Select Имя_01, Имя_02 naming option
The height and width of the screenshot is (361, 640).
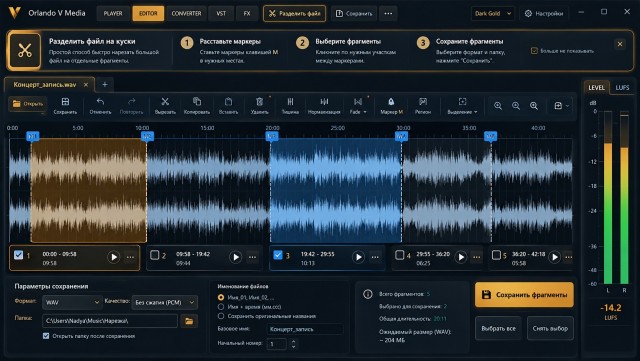coord(221,297)
